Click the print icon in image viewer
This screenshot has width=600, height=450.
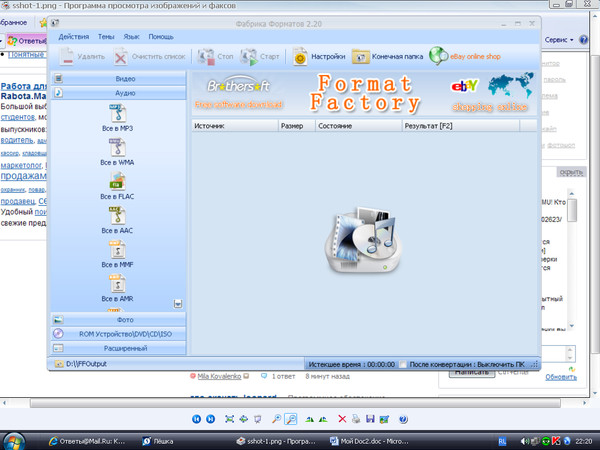[x=356, y=419]
